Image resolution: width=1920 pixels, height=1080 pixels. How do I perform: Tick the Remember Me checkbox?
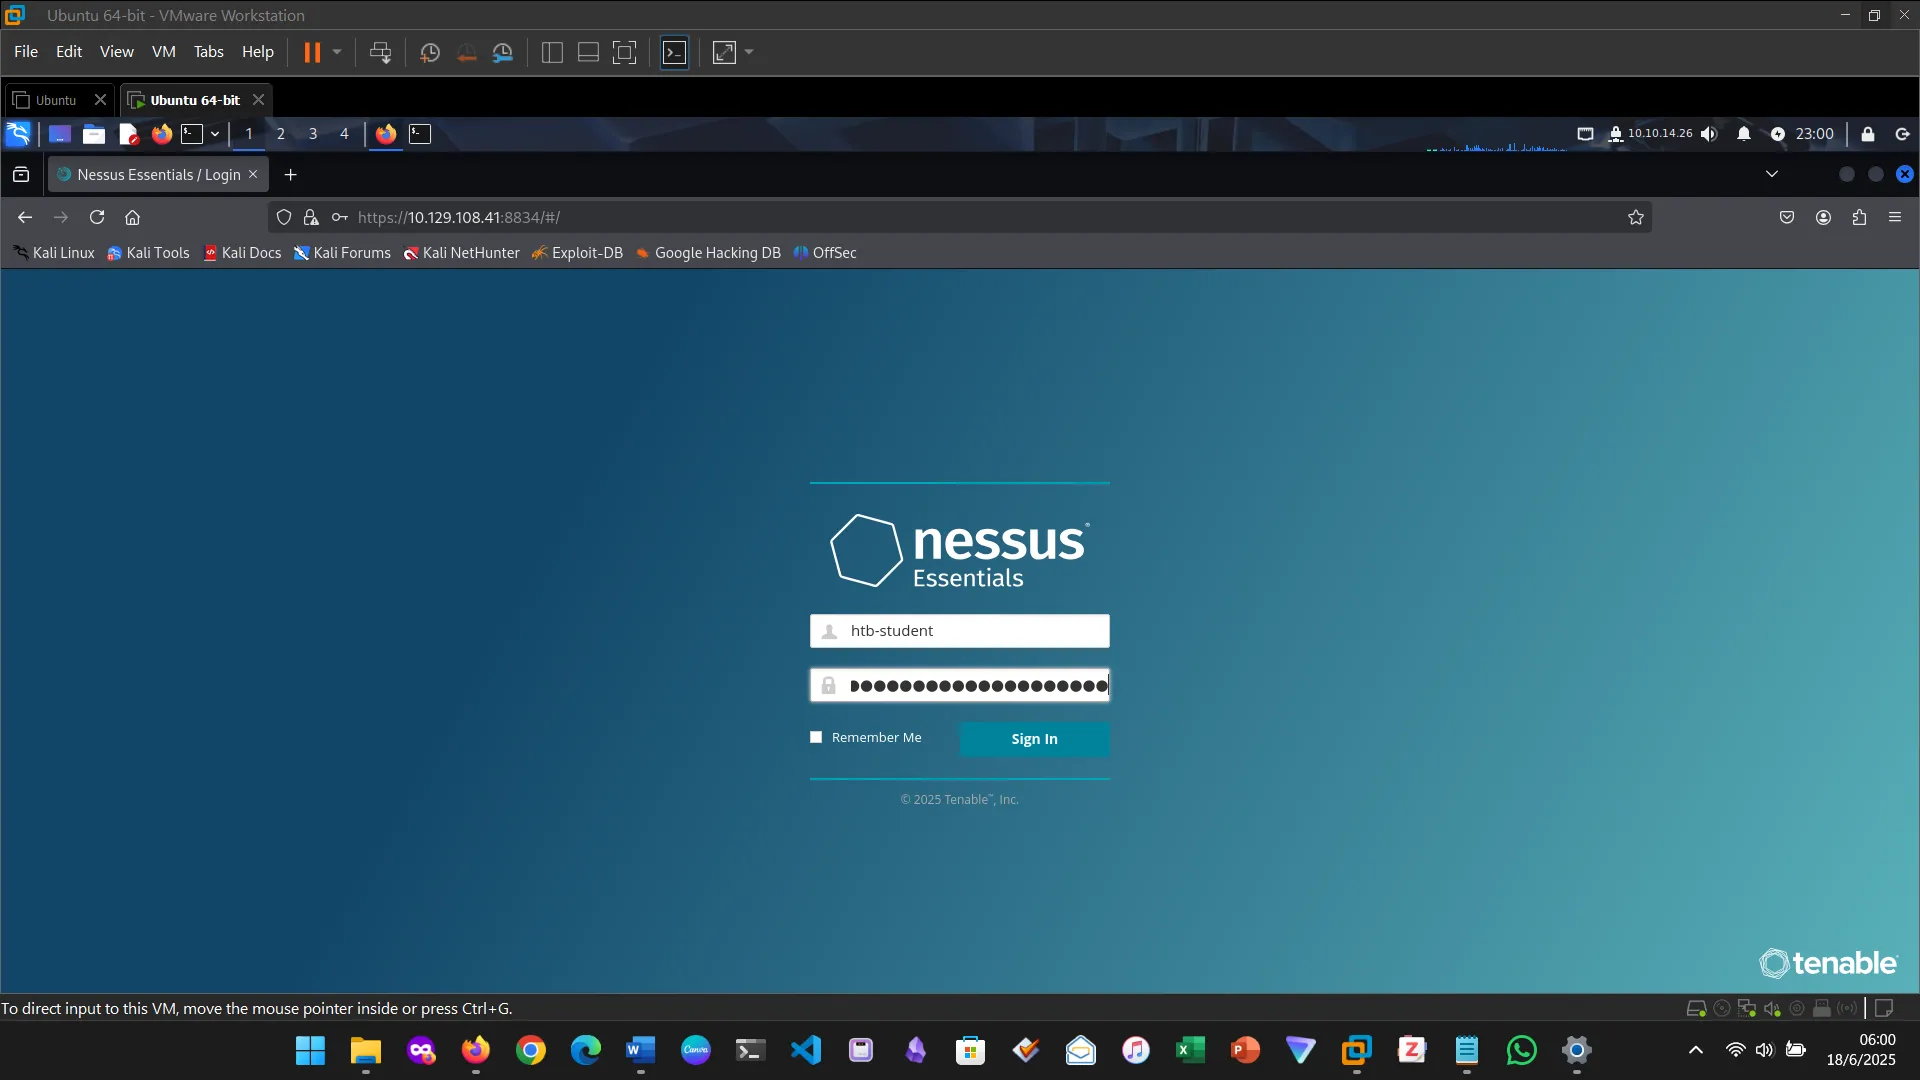point(816,737)
